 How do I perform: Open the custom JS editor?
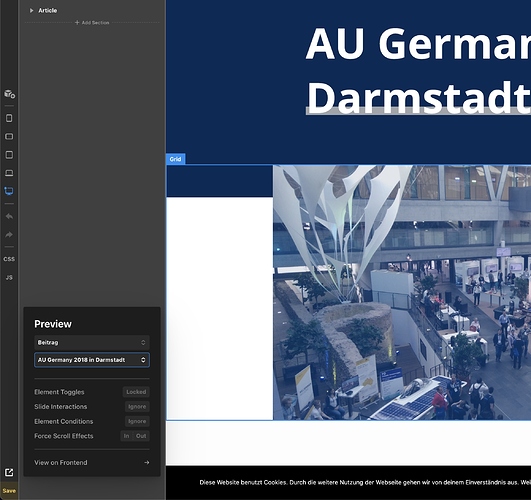[9, 277]
